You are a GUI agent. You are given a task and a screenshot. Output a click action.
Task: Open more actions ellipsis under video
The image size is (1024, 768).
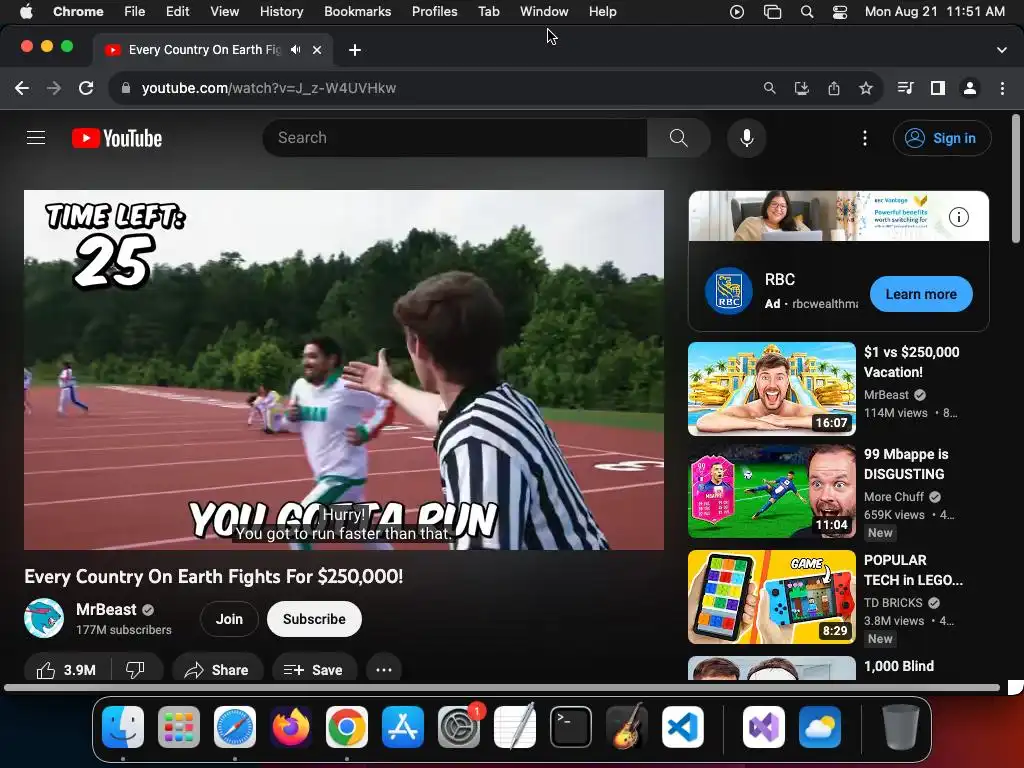(x=384, y=670)
